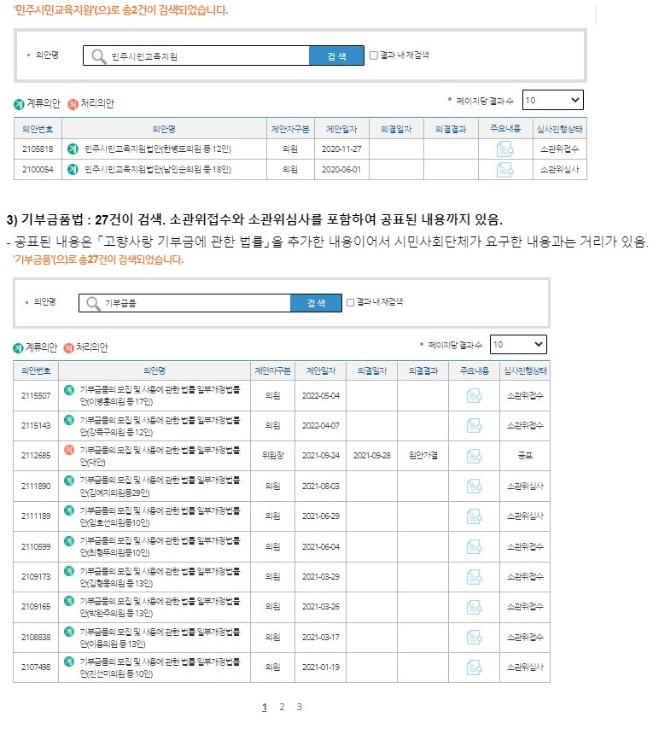Open bill 민주시민교육지원법안(한병도의원 등 12인)
Viewport: 653px width, 742px height.
[x=158, y=149]
